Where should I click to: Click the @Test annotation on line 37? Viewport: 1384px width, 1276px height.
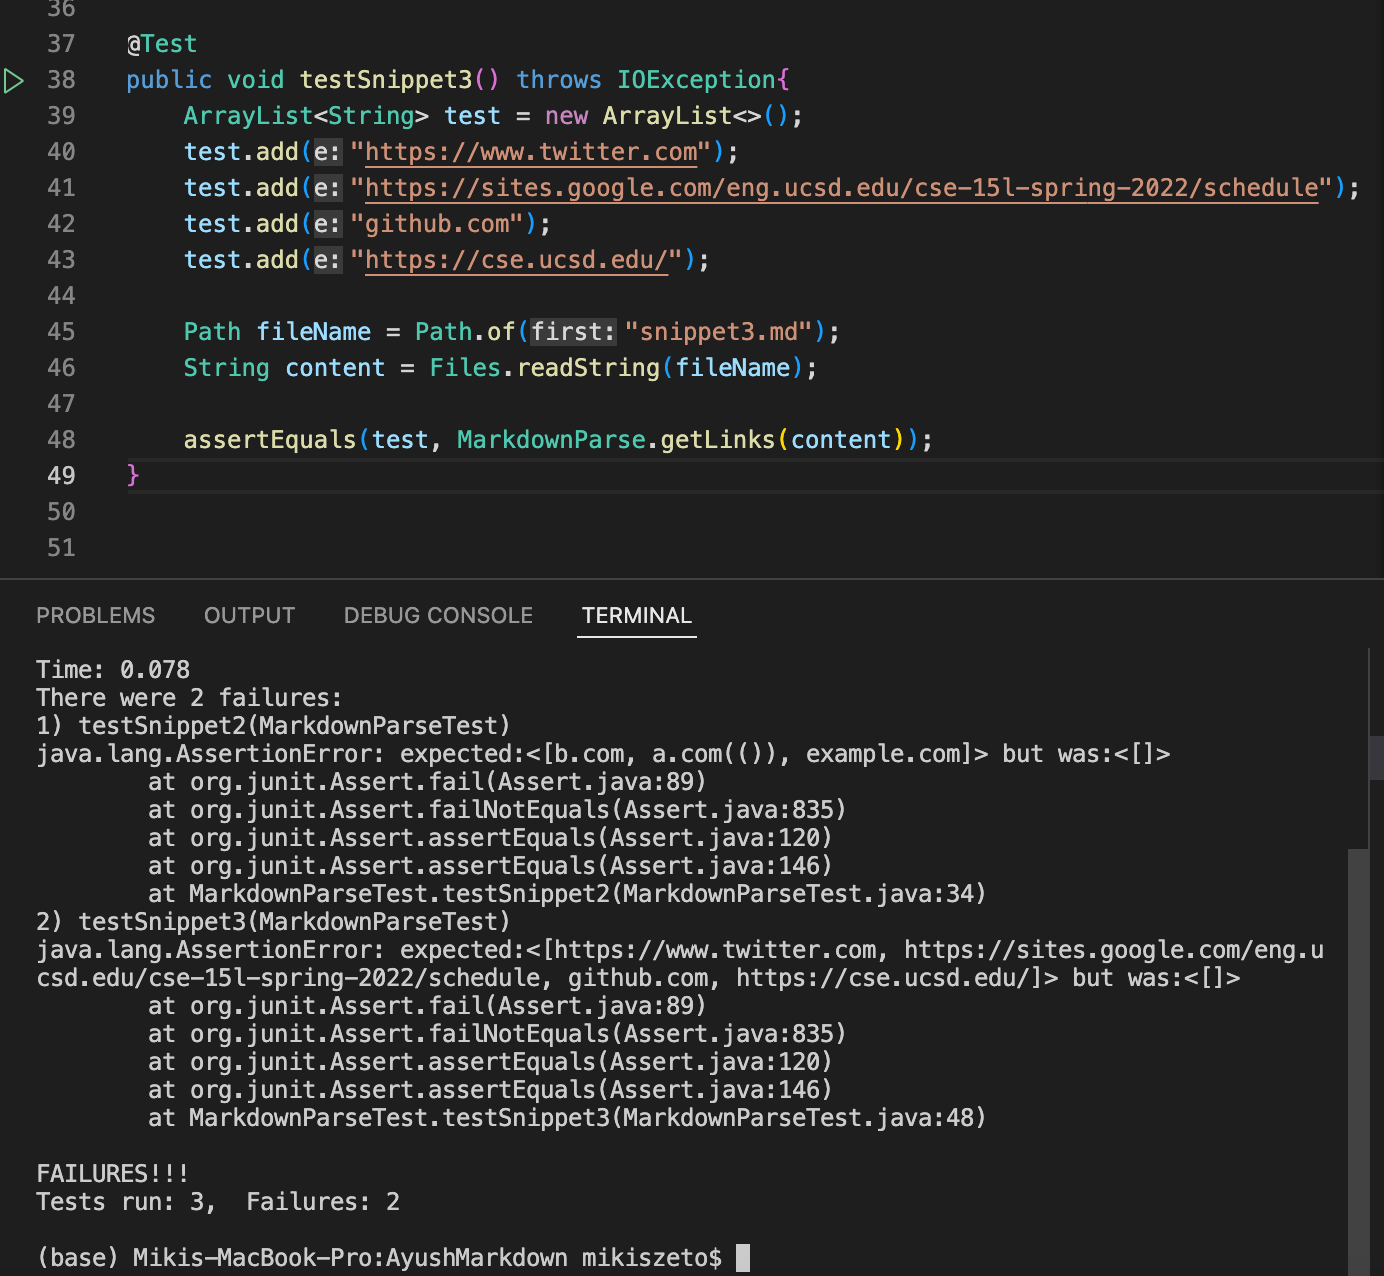tap(162, 44)
